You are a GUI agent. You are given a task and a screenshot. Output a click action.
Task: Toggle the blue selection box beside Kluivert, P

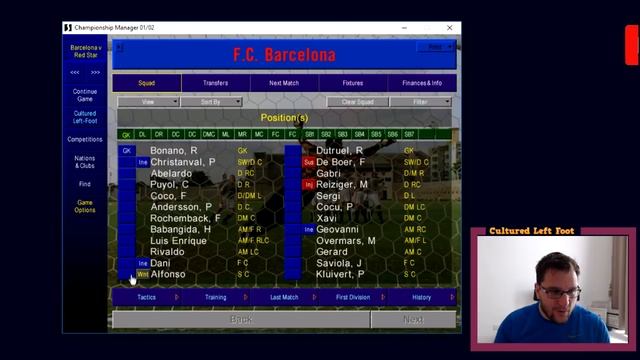click(x=293, y=275)
